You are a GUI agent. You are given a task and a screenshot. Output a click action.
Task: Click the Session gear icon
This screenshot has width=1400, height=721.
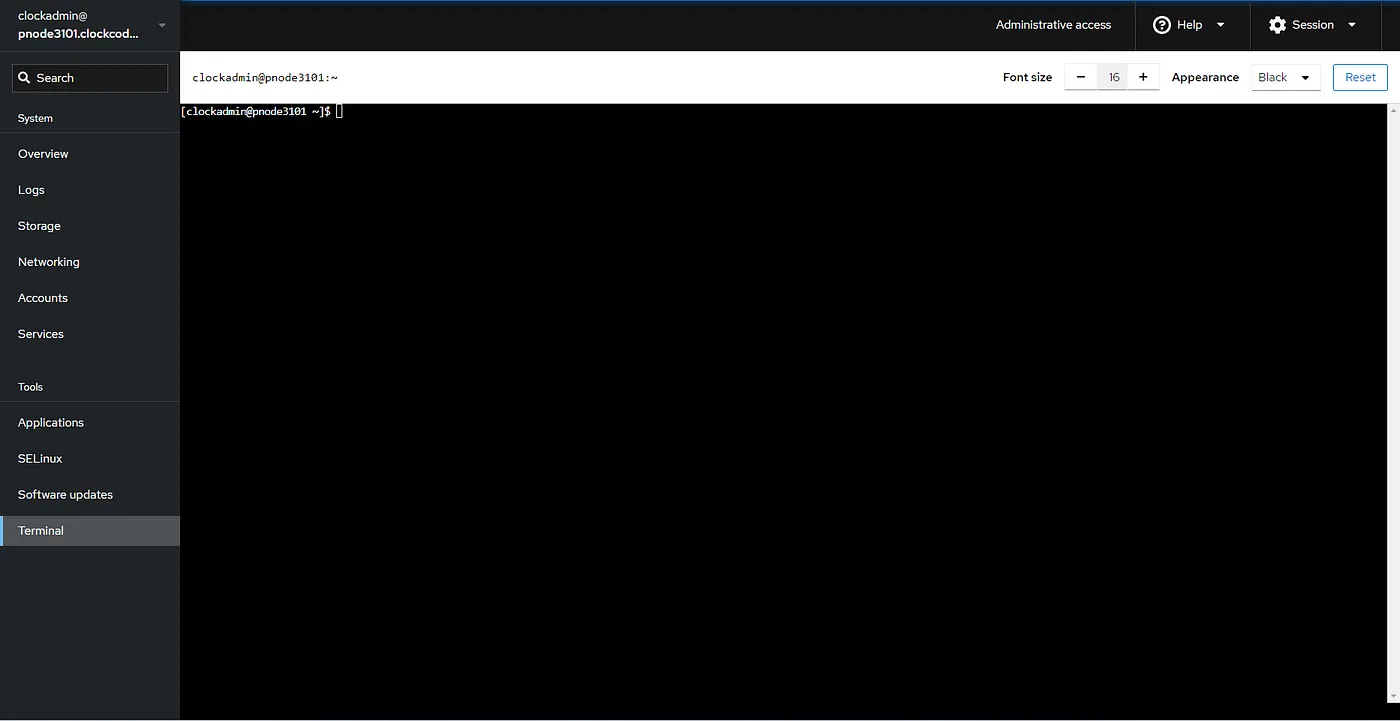click(x=1277, y=25)
